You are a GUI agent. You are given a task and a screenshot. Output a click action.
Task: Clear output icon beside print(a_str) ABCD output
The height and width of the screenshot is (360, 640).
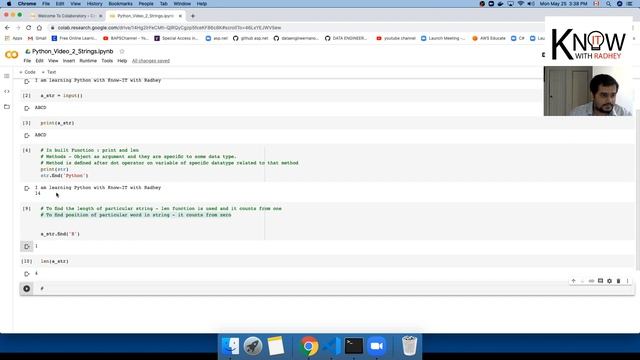coord(27,136)
